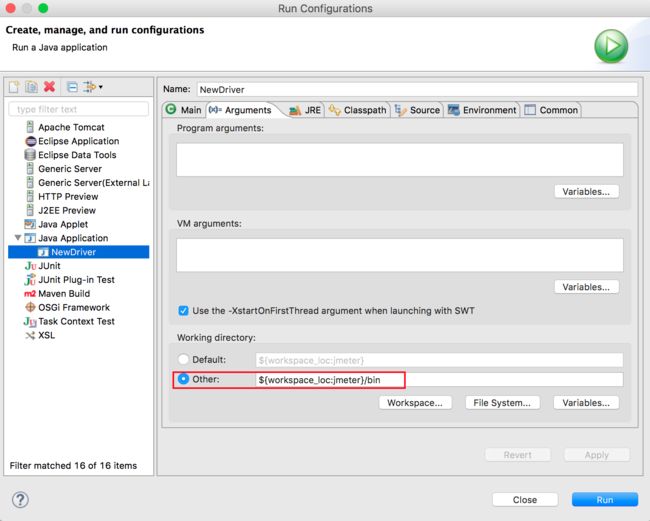650x521 pixels.
Task: Click Variables button under Working directory
Action: click(x=586, y=403)
